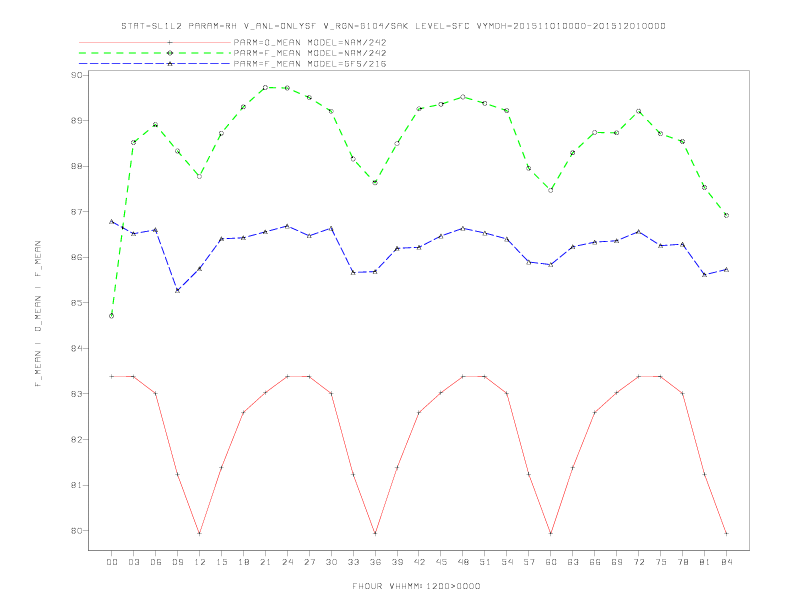Click x-axis tick label 57

(x=529, y=562)
